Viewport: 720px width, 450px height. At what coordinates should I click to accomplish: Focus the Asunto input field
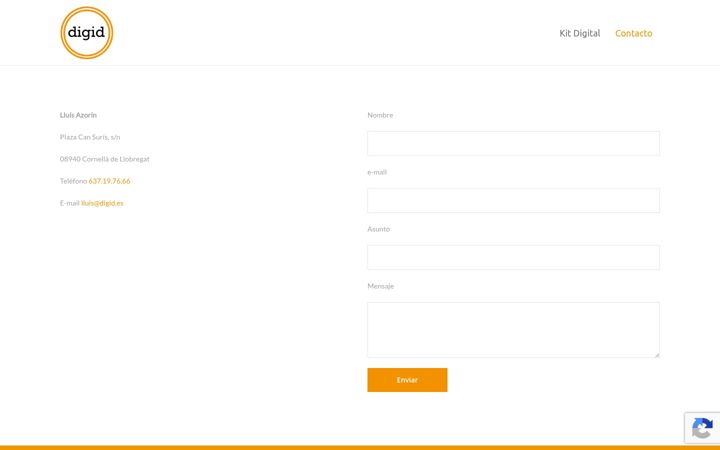[513, 257]
